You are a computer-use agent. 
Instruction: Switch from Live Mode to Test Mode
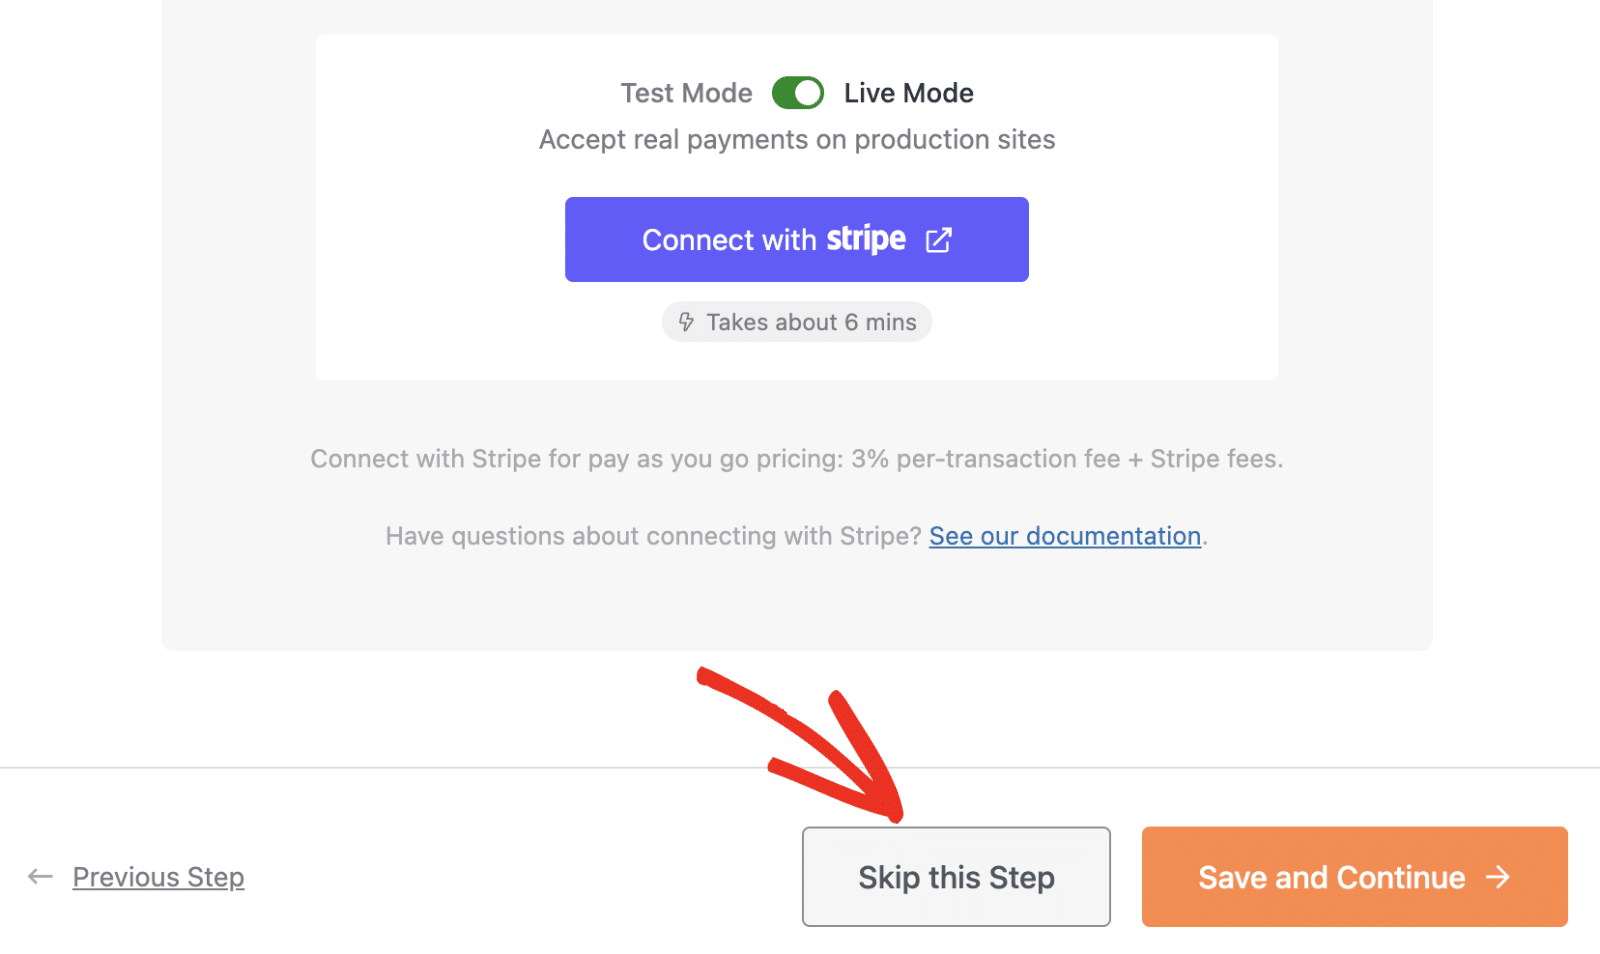pos(797,92)
